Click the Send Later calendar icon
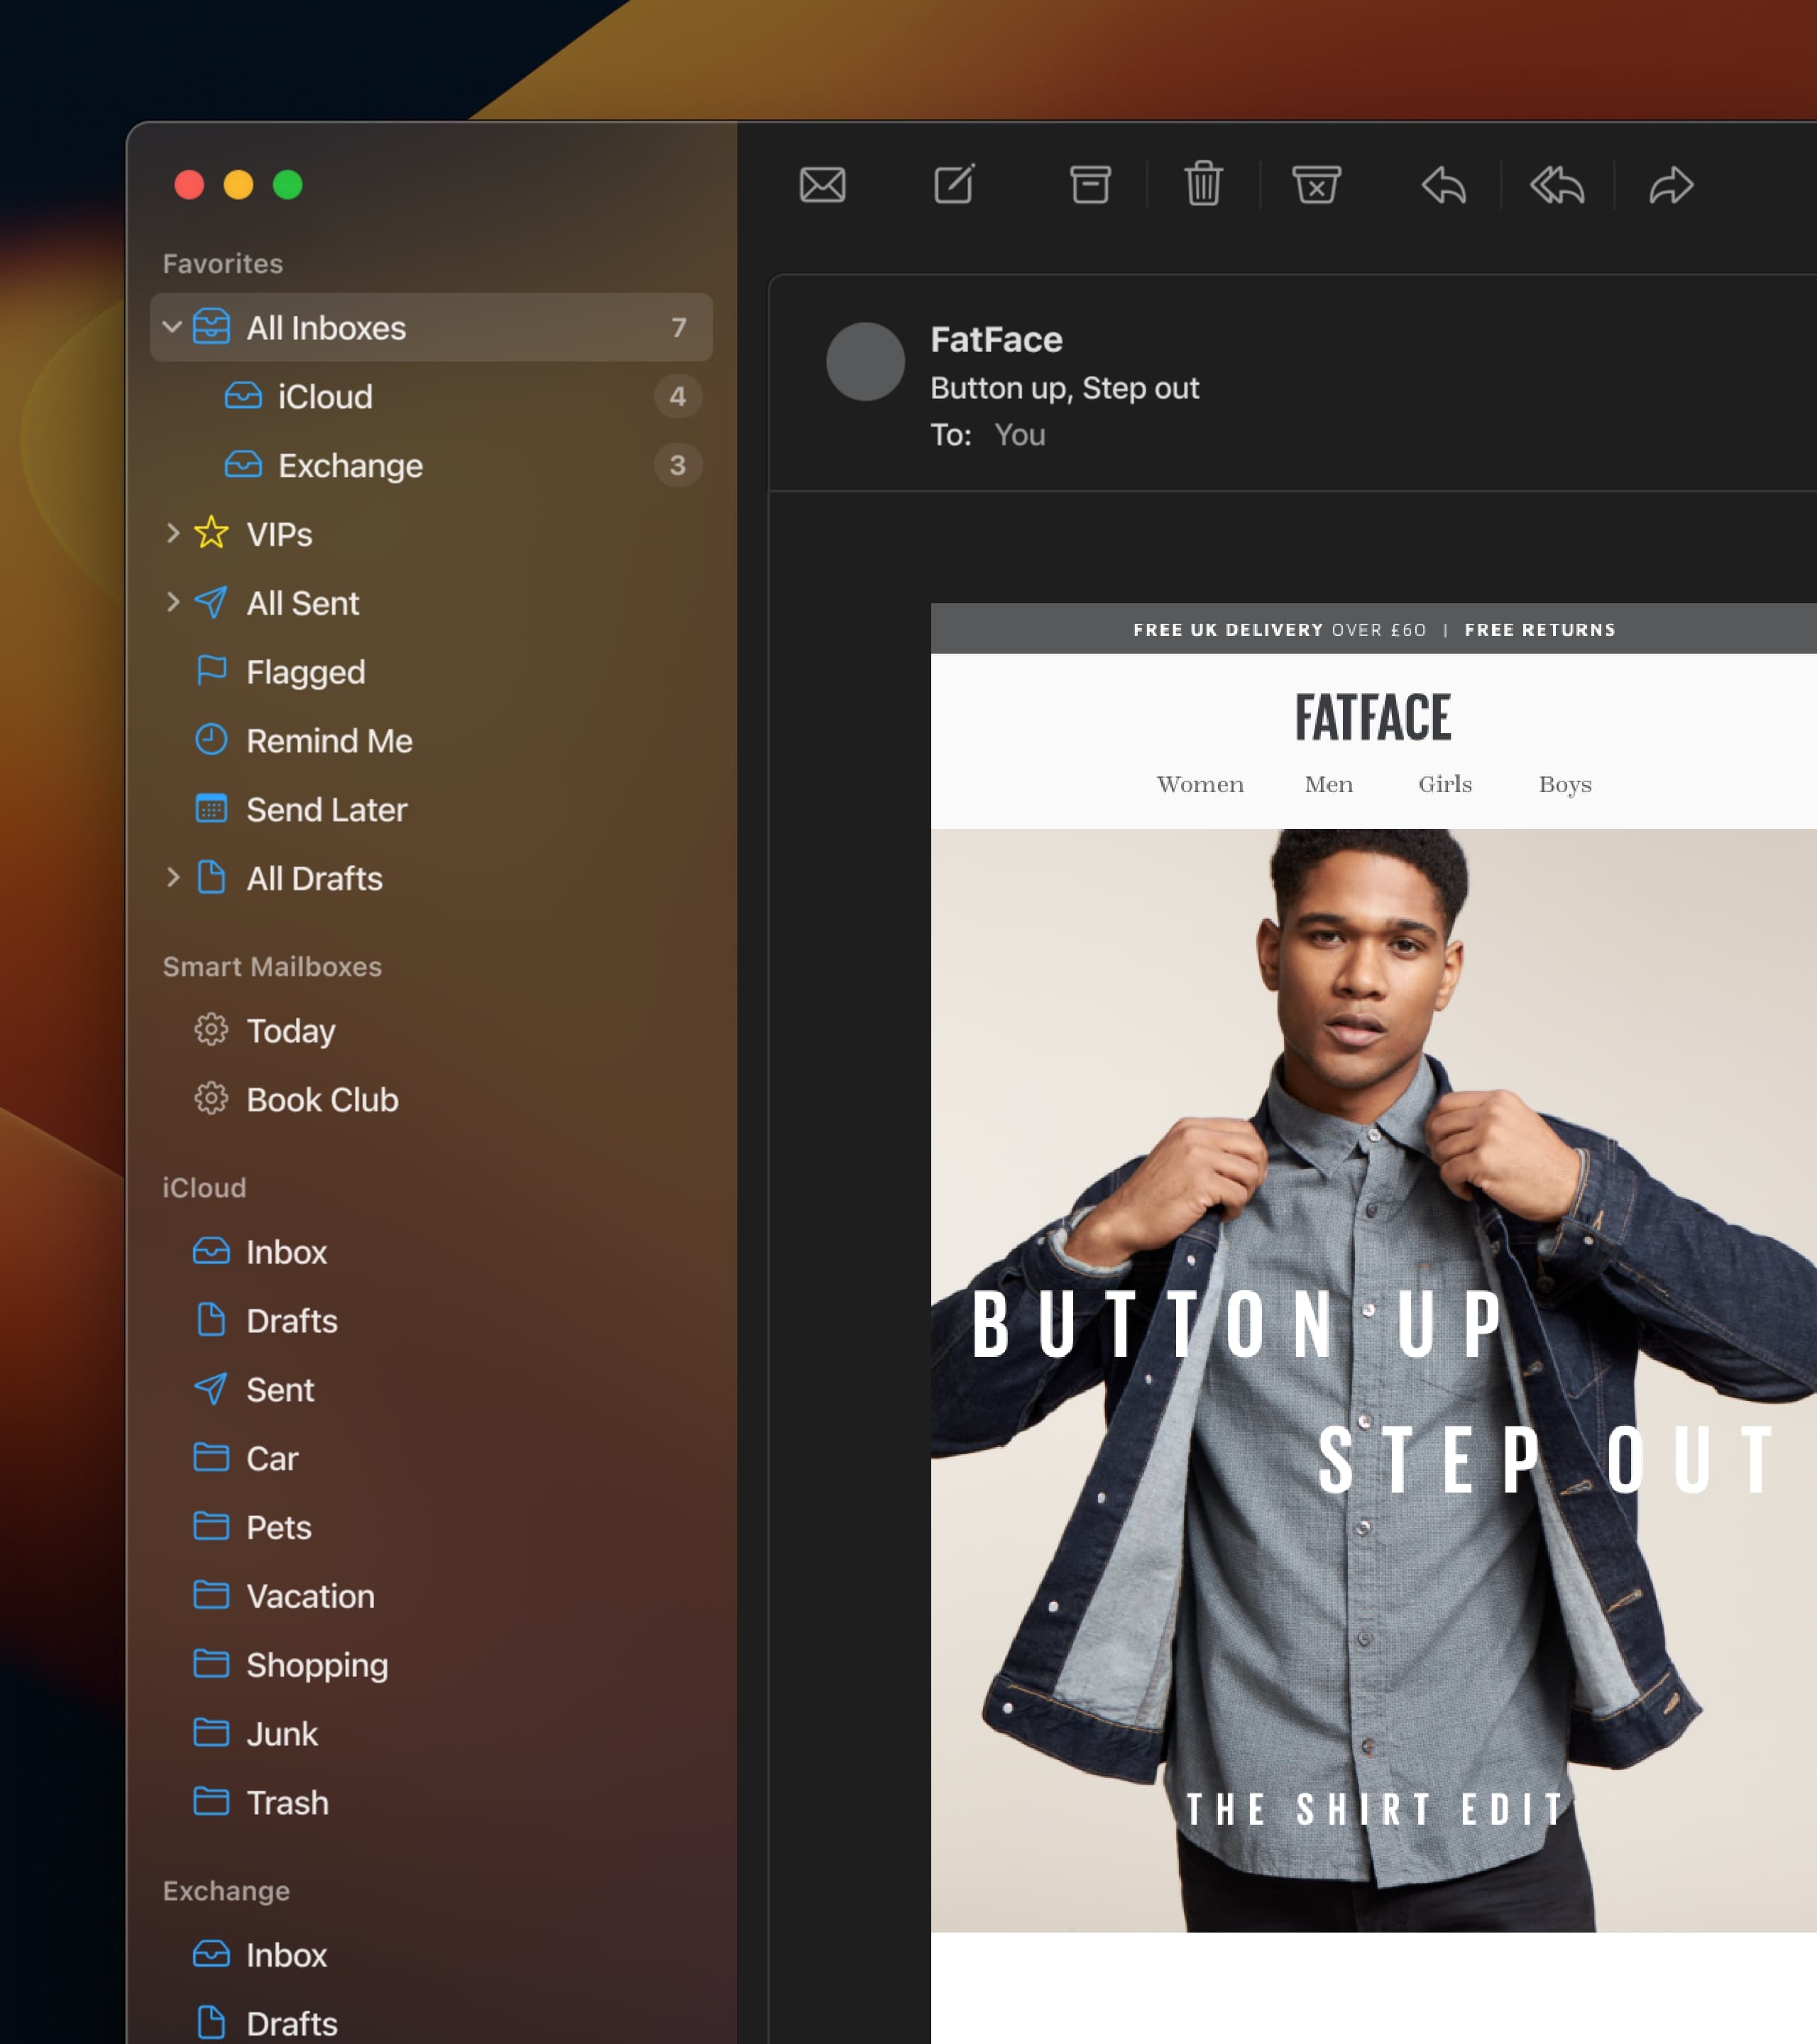This screenshot has height=2044, width=1817. pyautogui.click(x=211, y=808)
